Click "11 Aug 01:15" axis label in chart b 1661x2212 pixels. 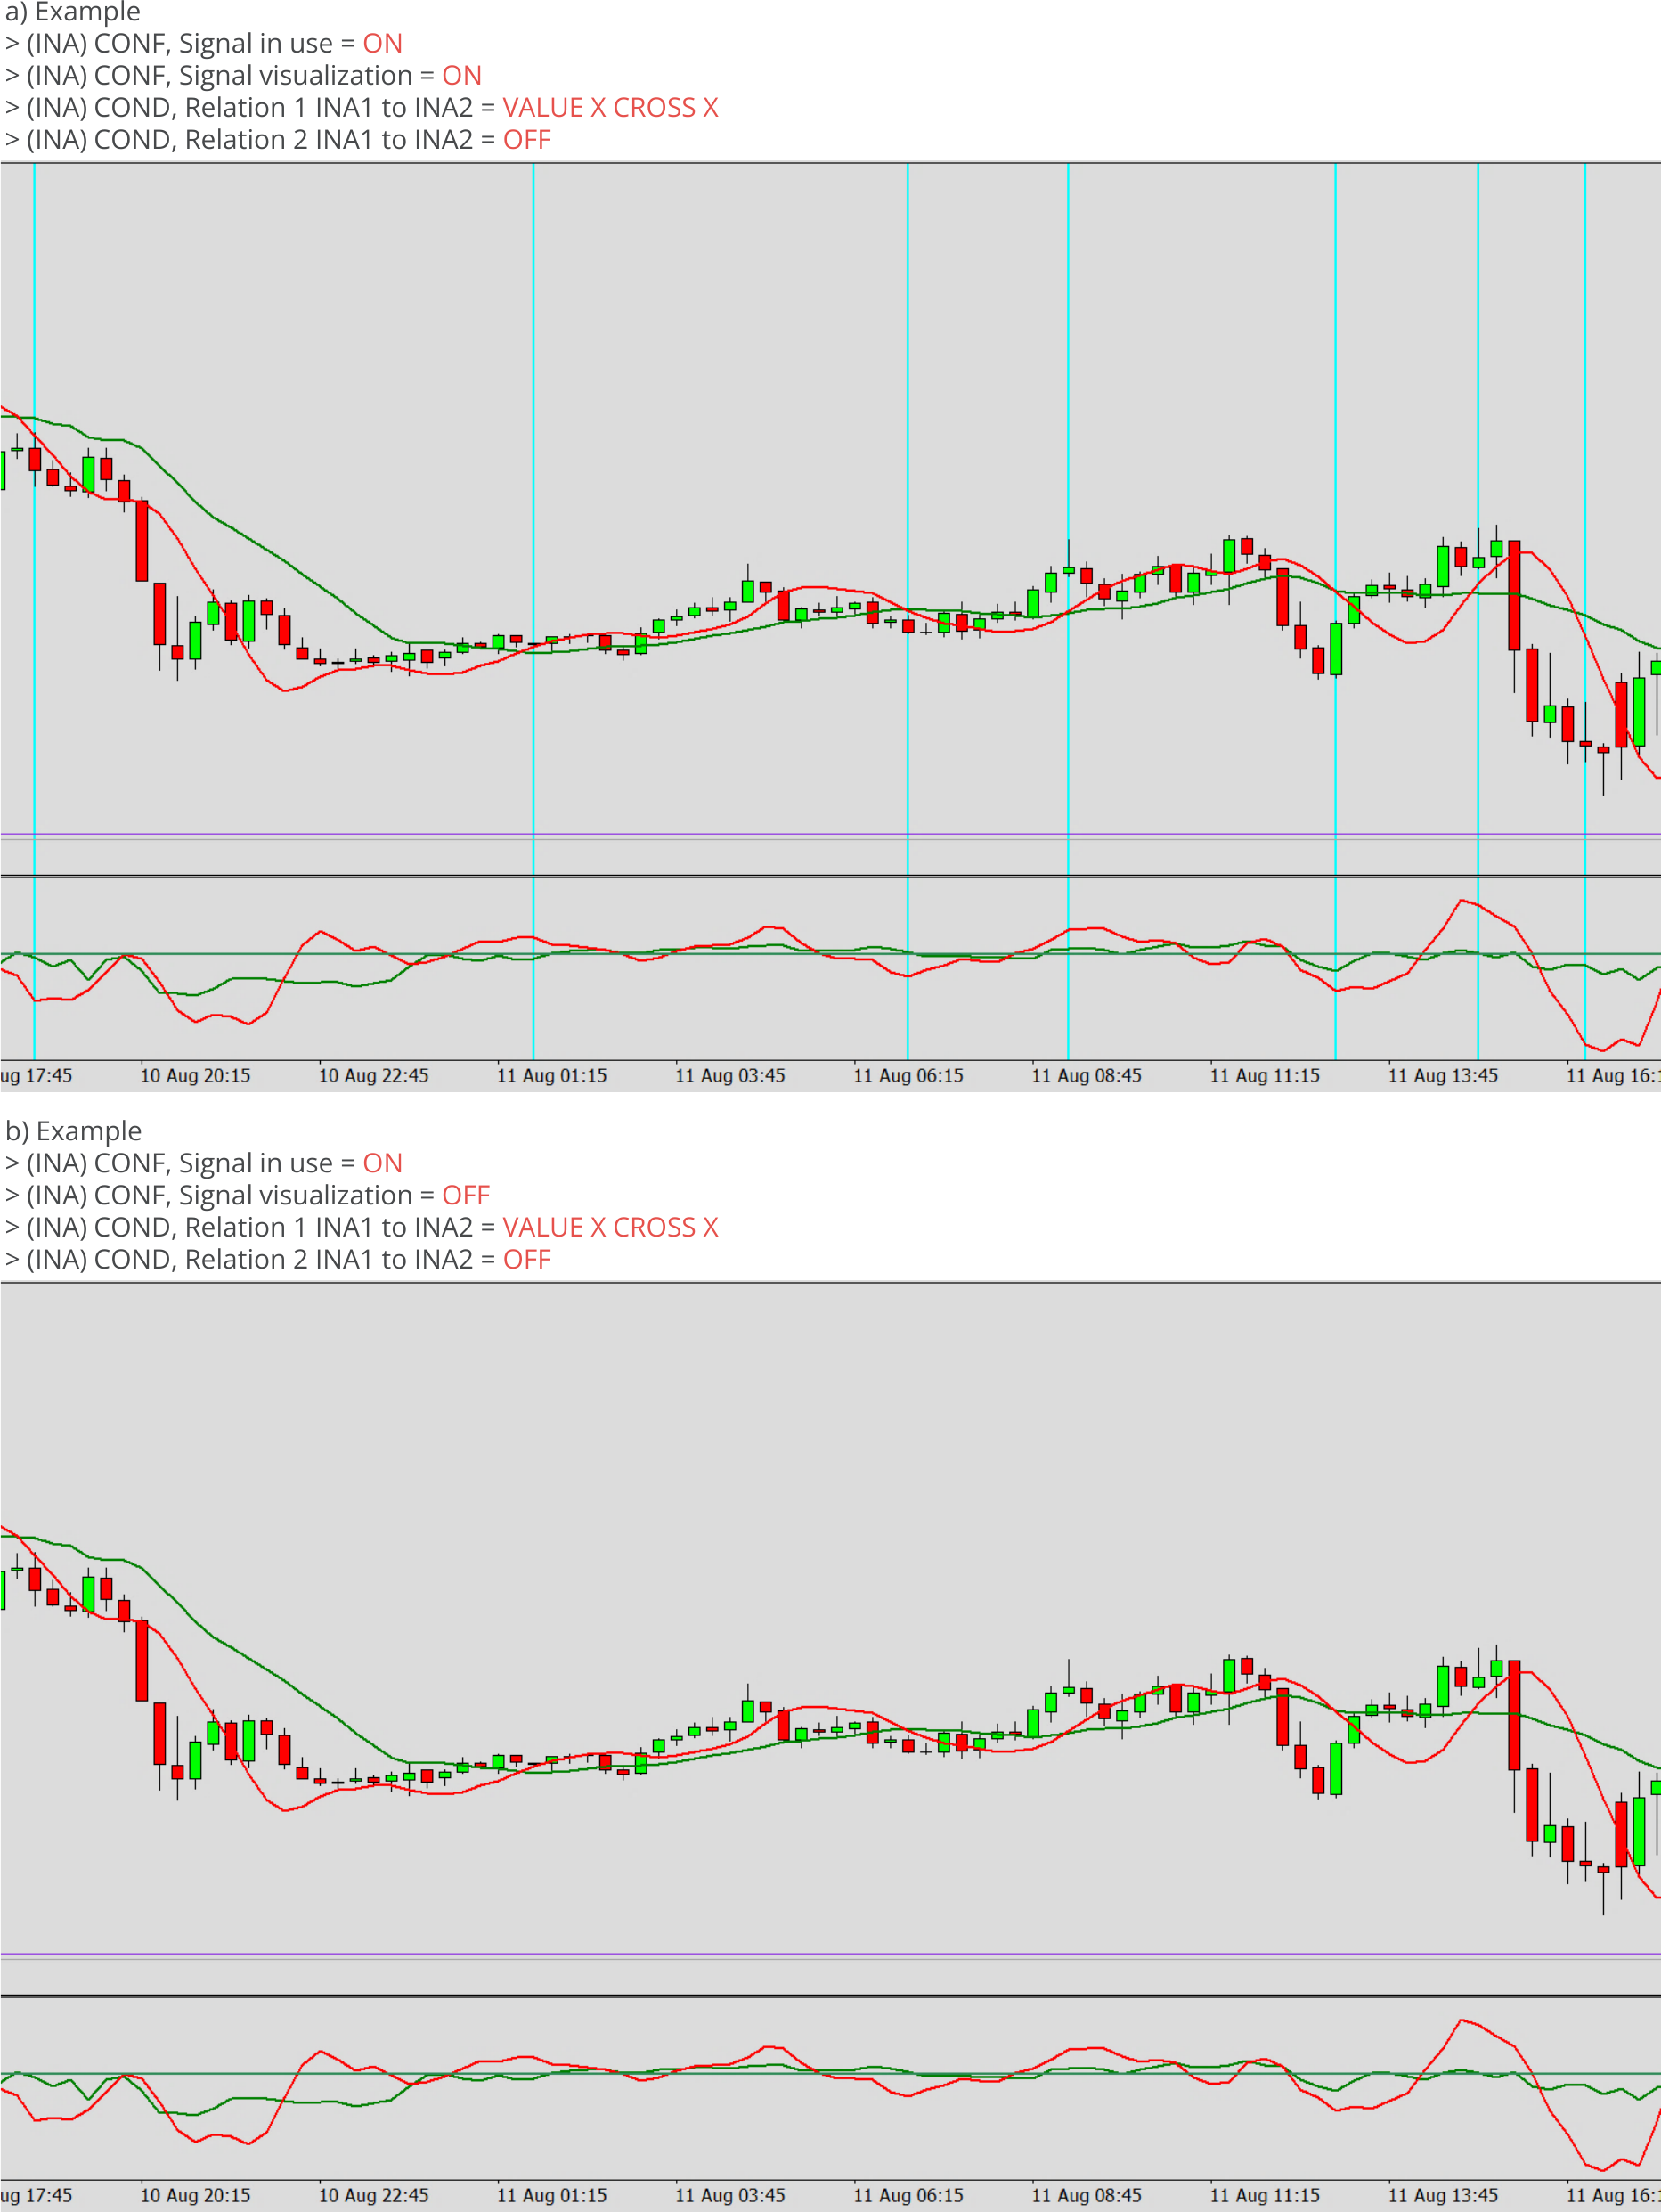pyautogui.click(x=552, y=2195)
